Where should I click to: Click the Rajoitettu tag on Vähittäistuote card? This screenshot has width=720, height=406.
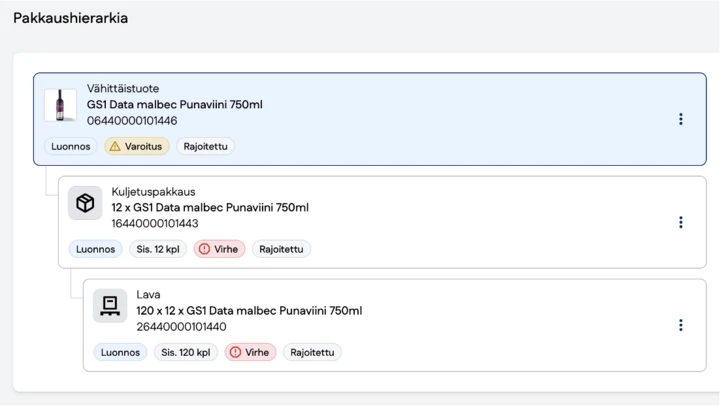pyautogui.click(x=205, y=147)
